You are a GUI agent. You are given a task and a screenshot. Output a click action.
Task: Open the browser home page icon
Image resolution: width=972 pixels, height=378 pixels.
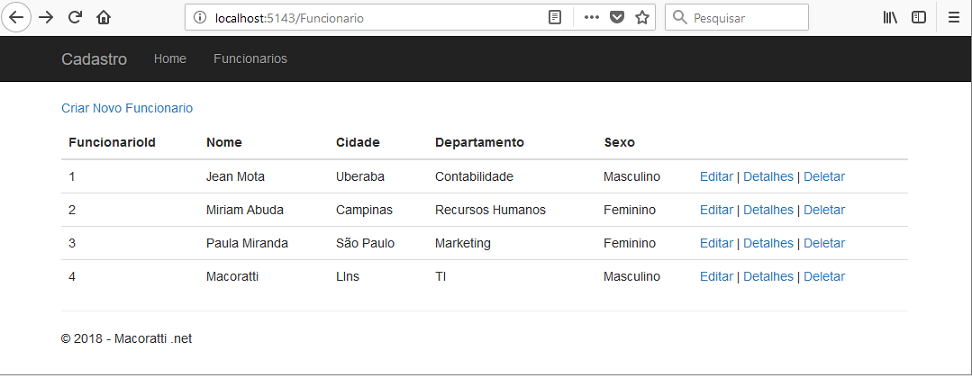[x=104, y=18]
